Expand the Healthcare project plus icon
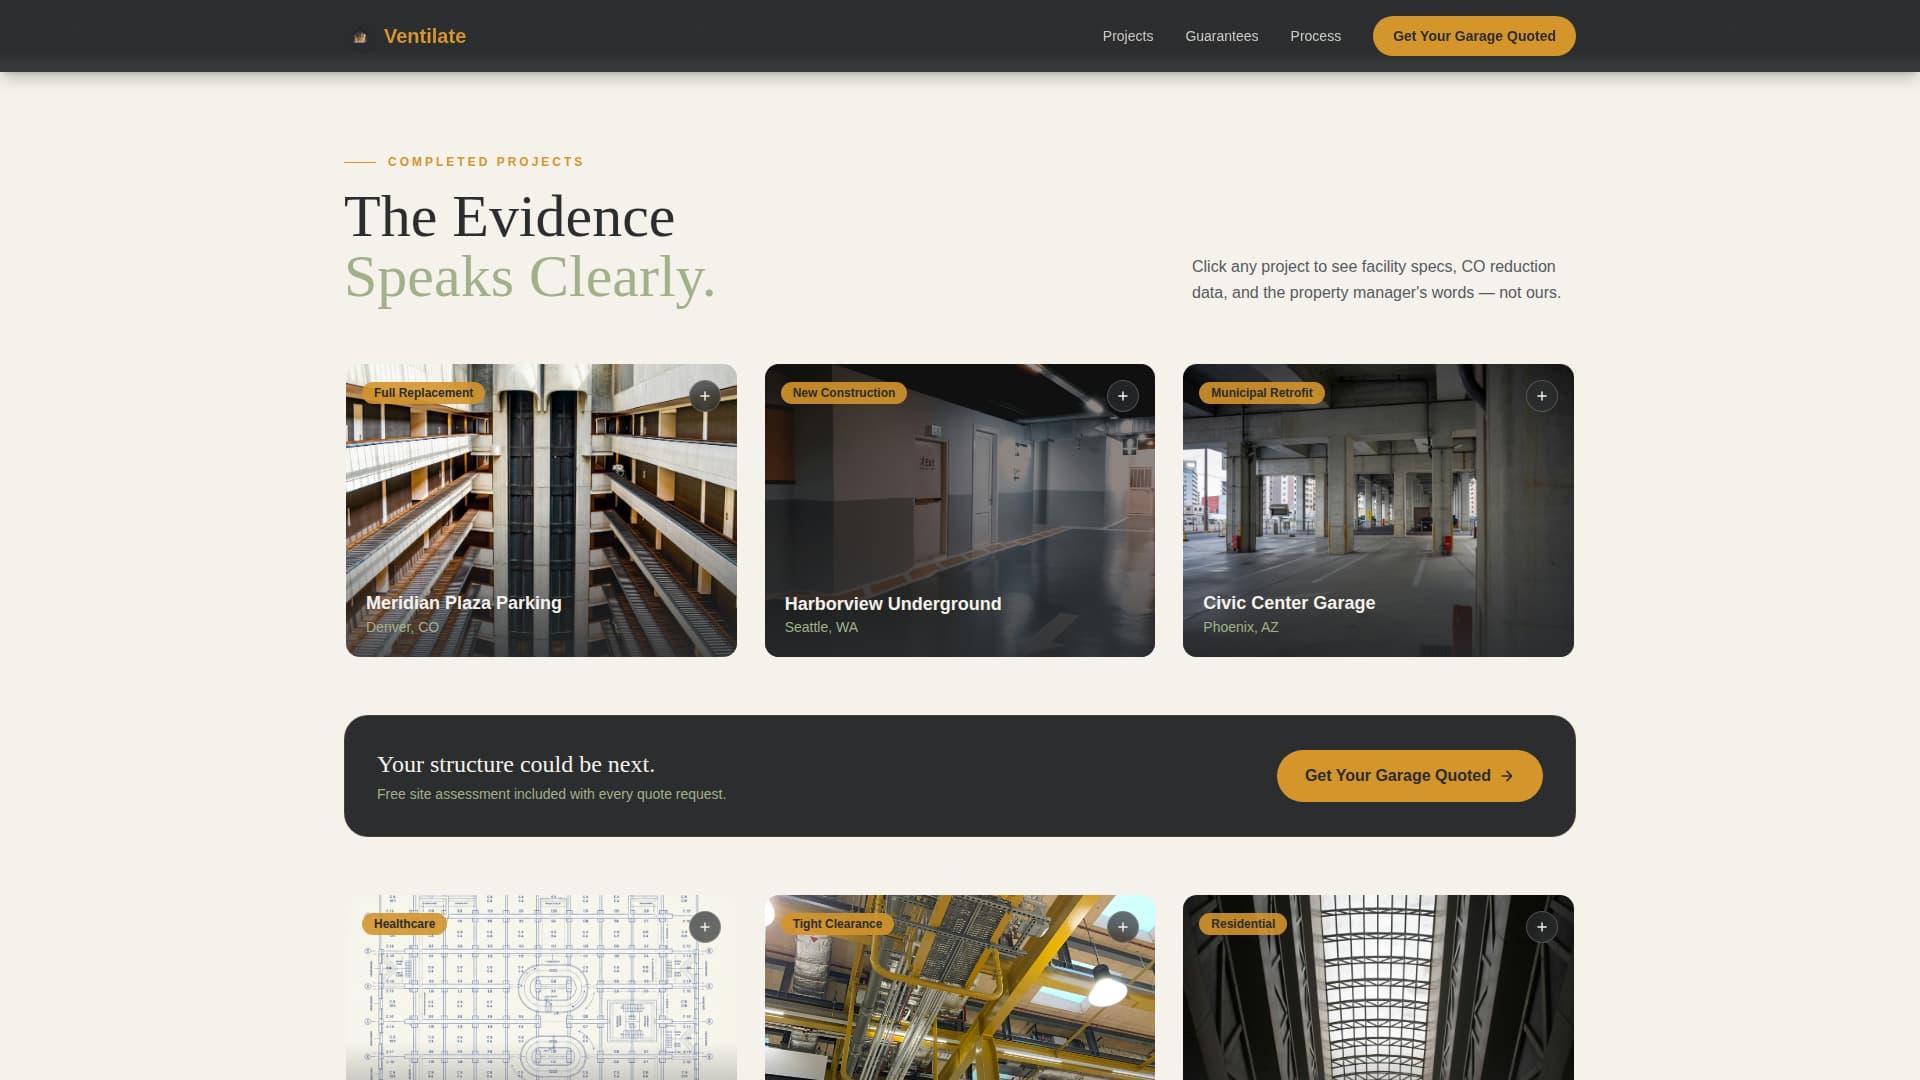The height and width of the screenshot is (1080, 1920). [705, 927]
